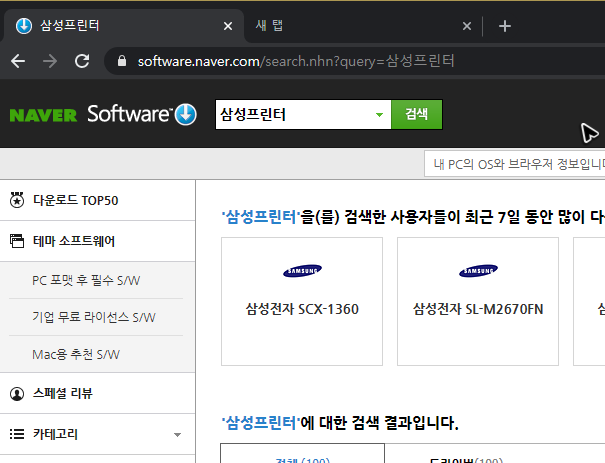Click the address bar URL

(x=296, y=61)
